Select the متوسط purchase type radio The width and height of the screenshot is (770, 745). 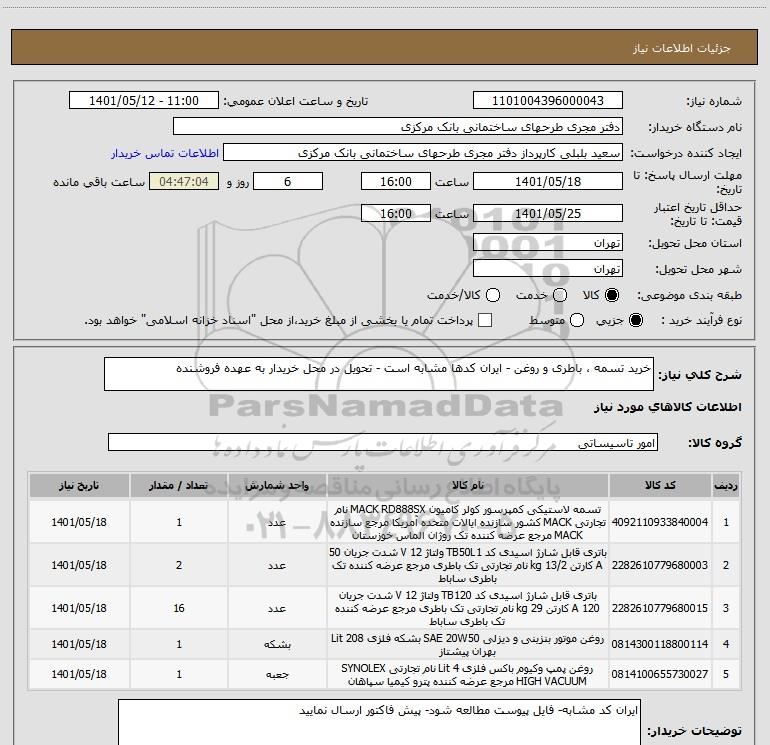[x=577, y=320]
